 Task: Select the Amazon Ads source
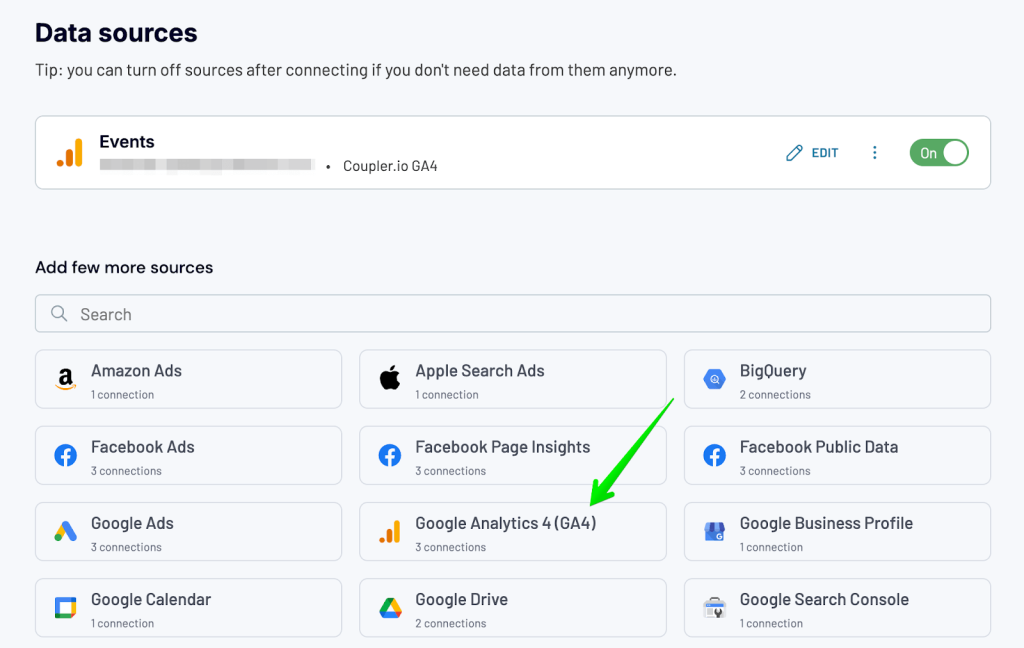click(x=188, y=379)
